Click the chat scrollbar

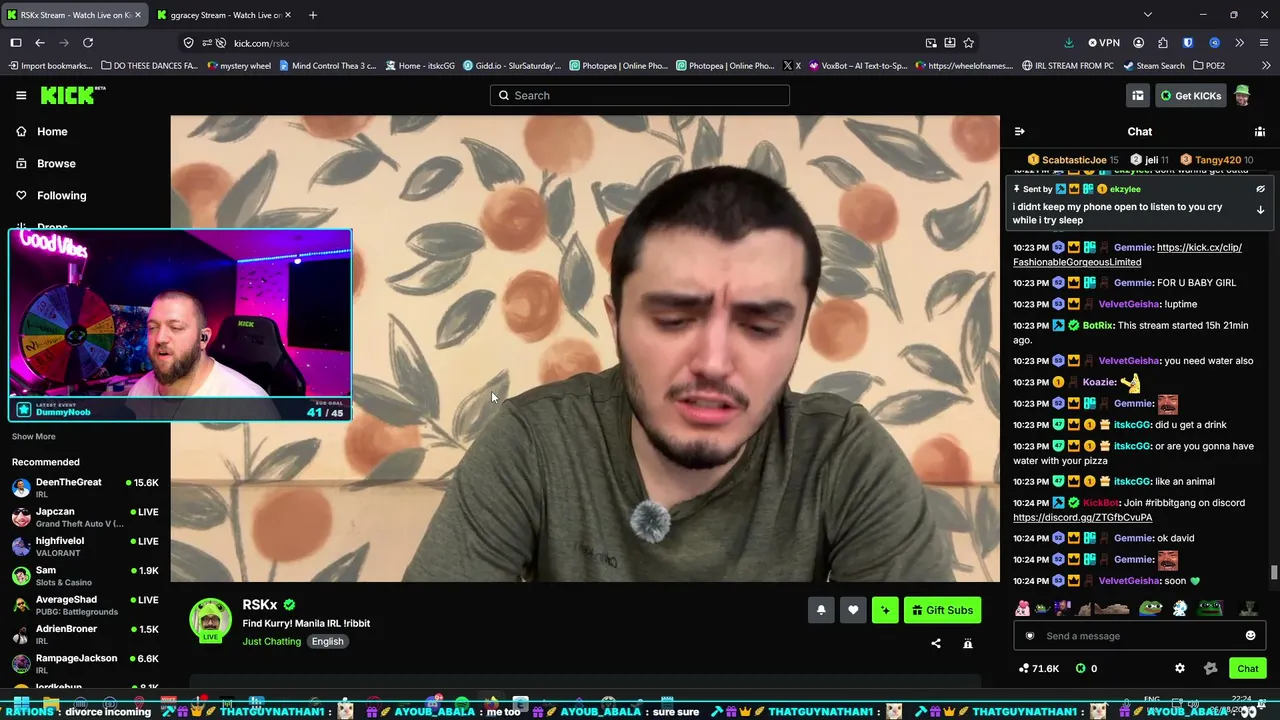(x=1274, y=572)
